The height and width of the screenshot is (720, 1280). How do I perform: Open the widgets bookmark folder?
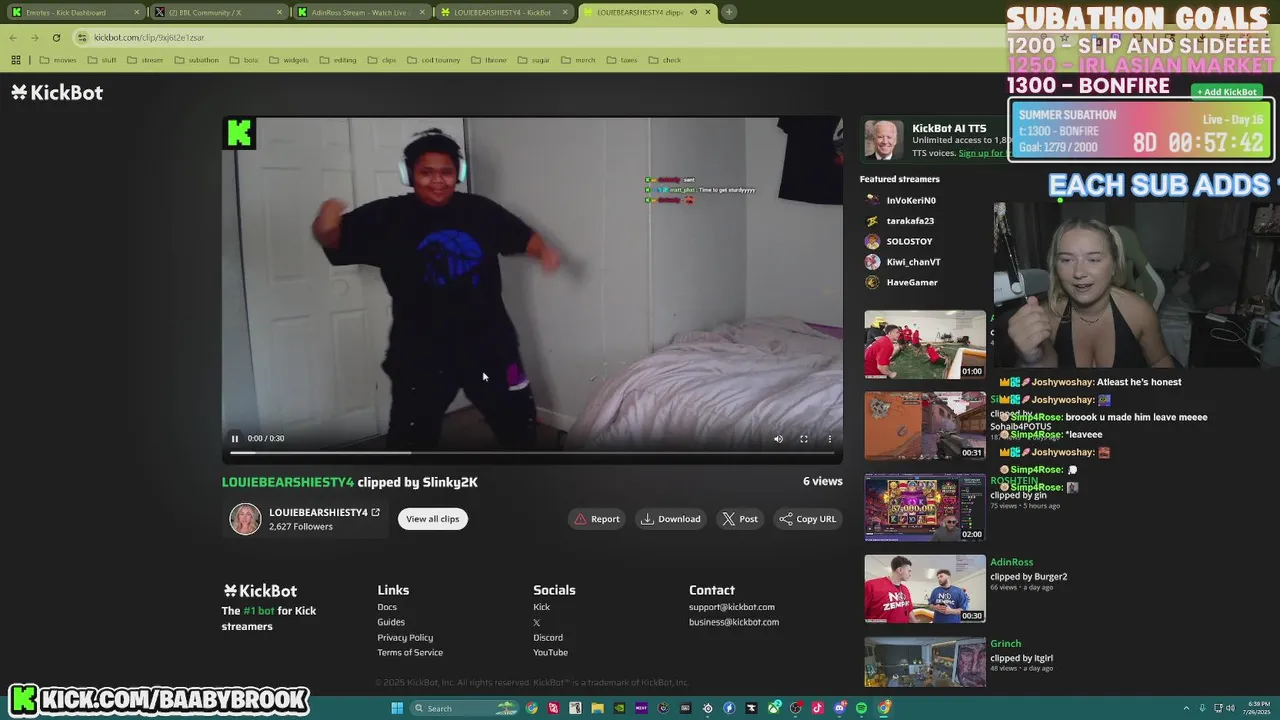[289, 60]
